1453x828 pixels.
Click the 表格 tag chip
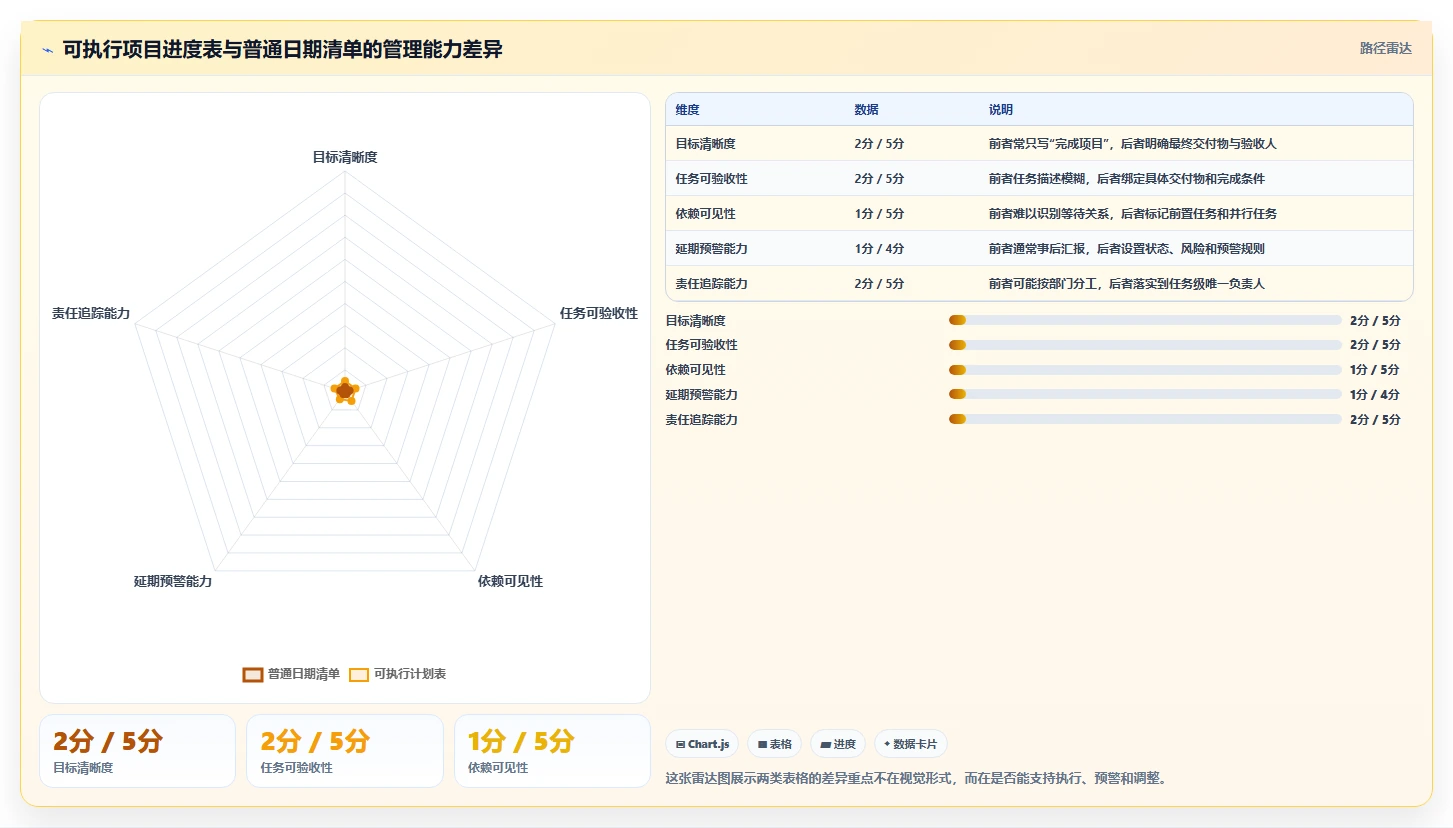[x=774, y=744]
